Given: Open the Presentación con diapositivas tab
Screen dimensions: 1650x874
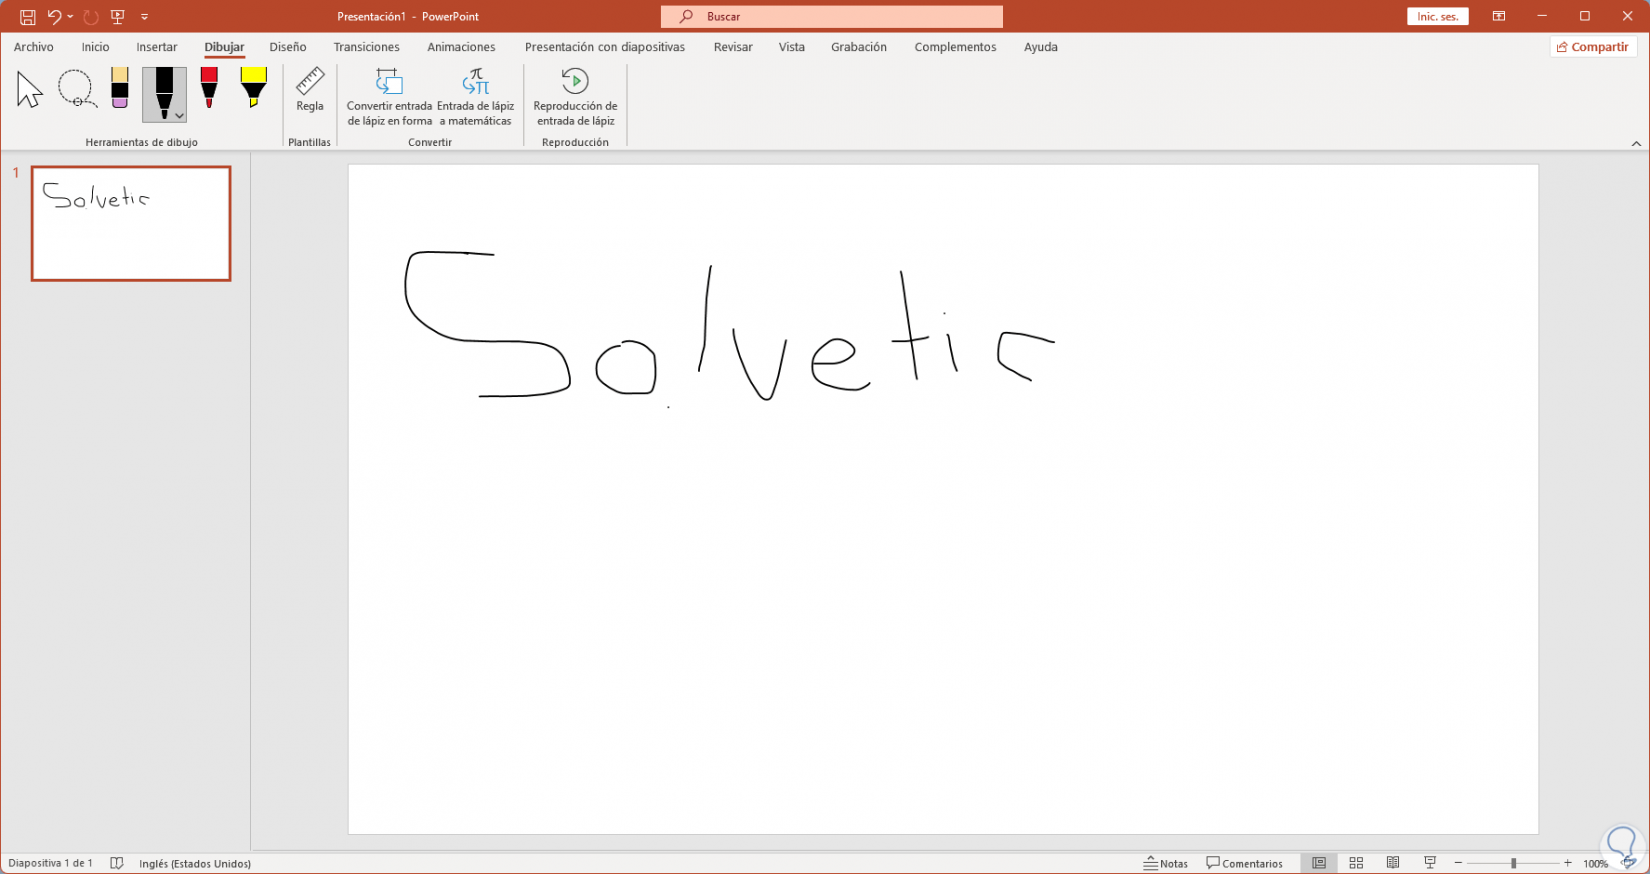Looking at the screenshot, I should (x=605, y=47).
